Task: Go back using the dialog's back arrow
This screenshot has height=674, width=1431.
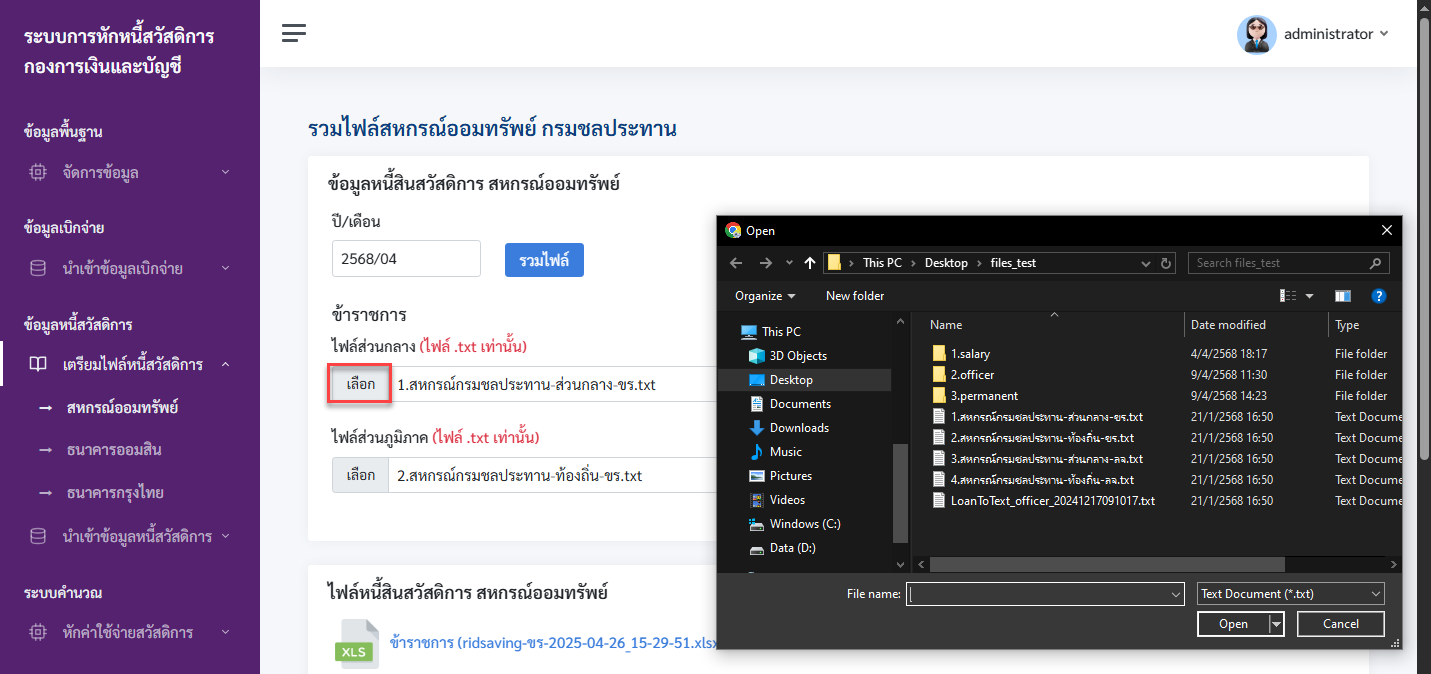Action: [x=736, y=263]
